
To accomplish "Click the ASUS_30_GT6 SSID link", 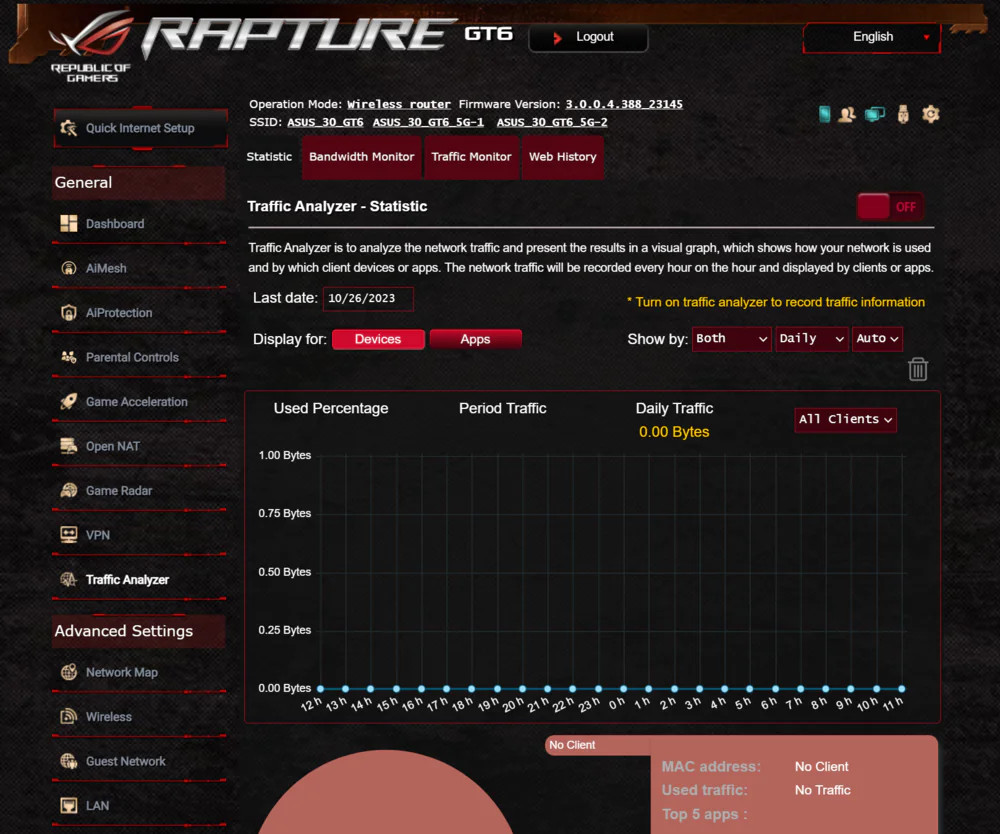I will pyautogui.click(x=325, y=122).
